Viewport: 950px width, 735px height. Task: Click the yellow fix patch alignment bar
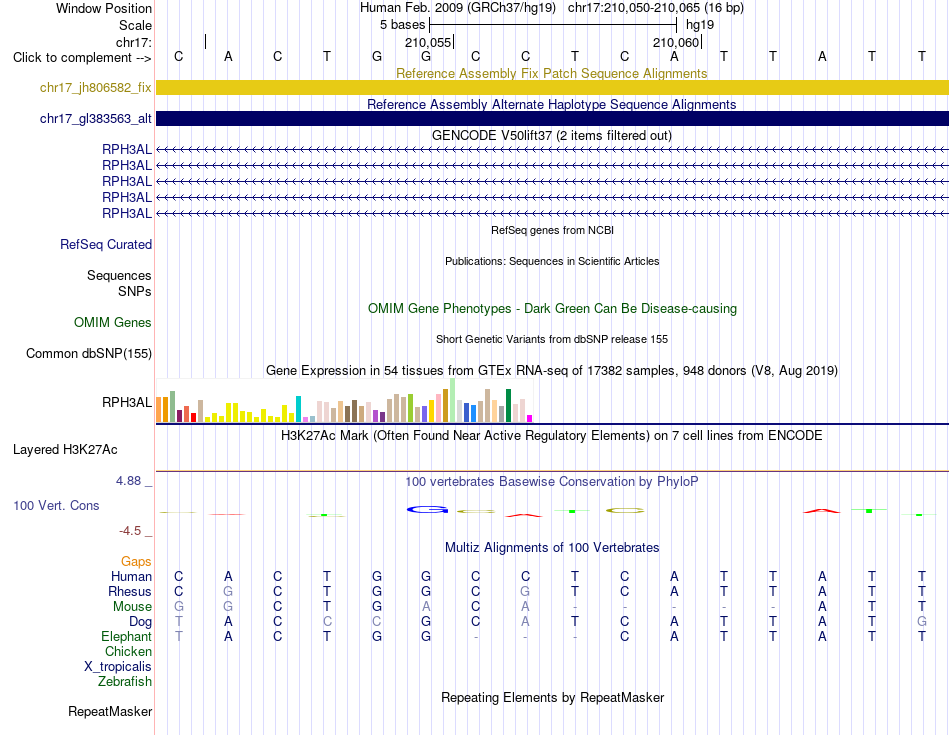pyautogui.click(x=552, y=87)
